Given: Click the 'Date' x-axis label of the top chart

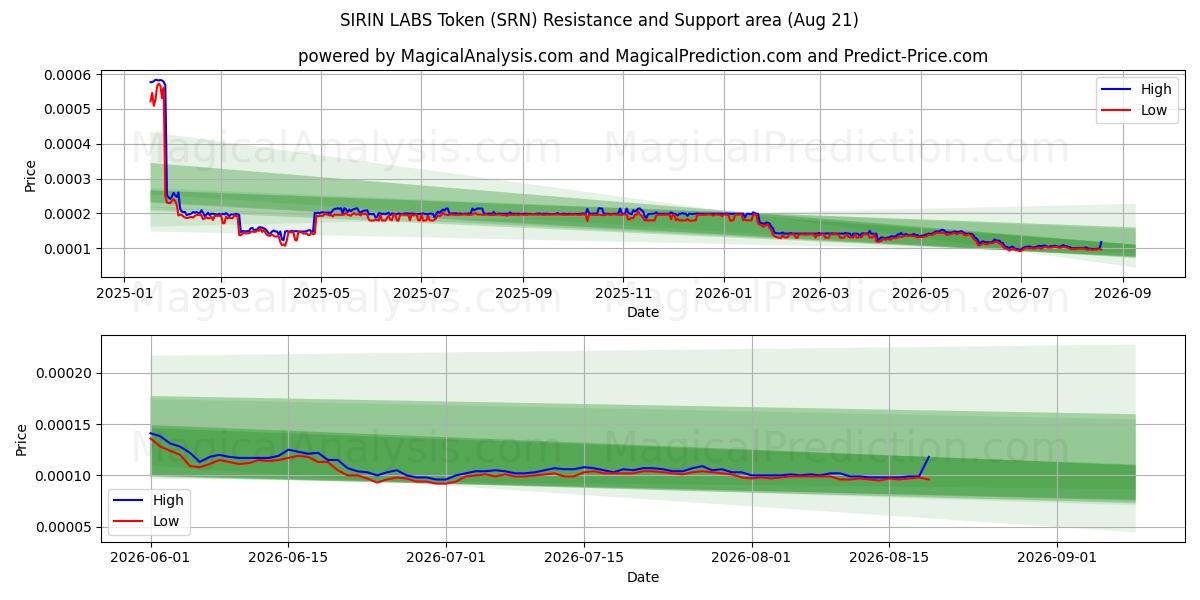Looking at the screenshot, I should point(643,313).
